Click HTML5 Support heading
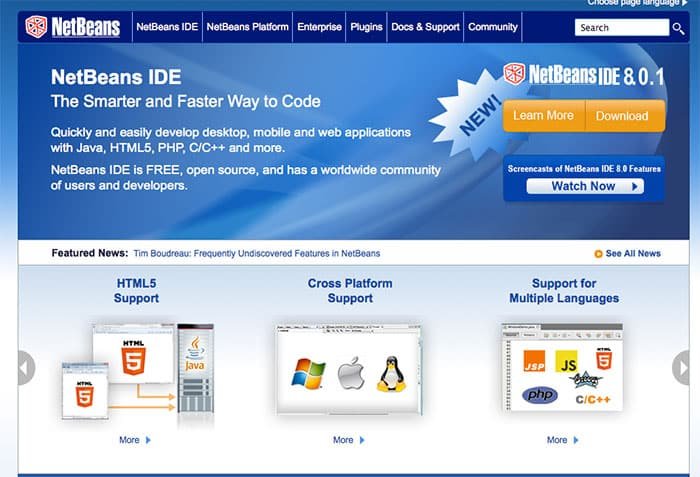Image resolution: width=700 pixels, height=477 pixels. click(x=136, y=291)
